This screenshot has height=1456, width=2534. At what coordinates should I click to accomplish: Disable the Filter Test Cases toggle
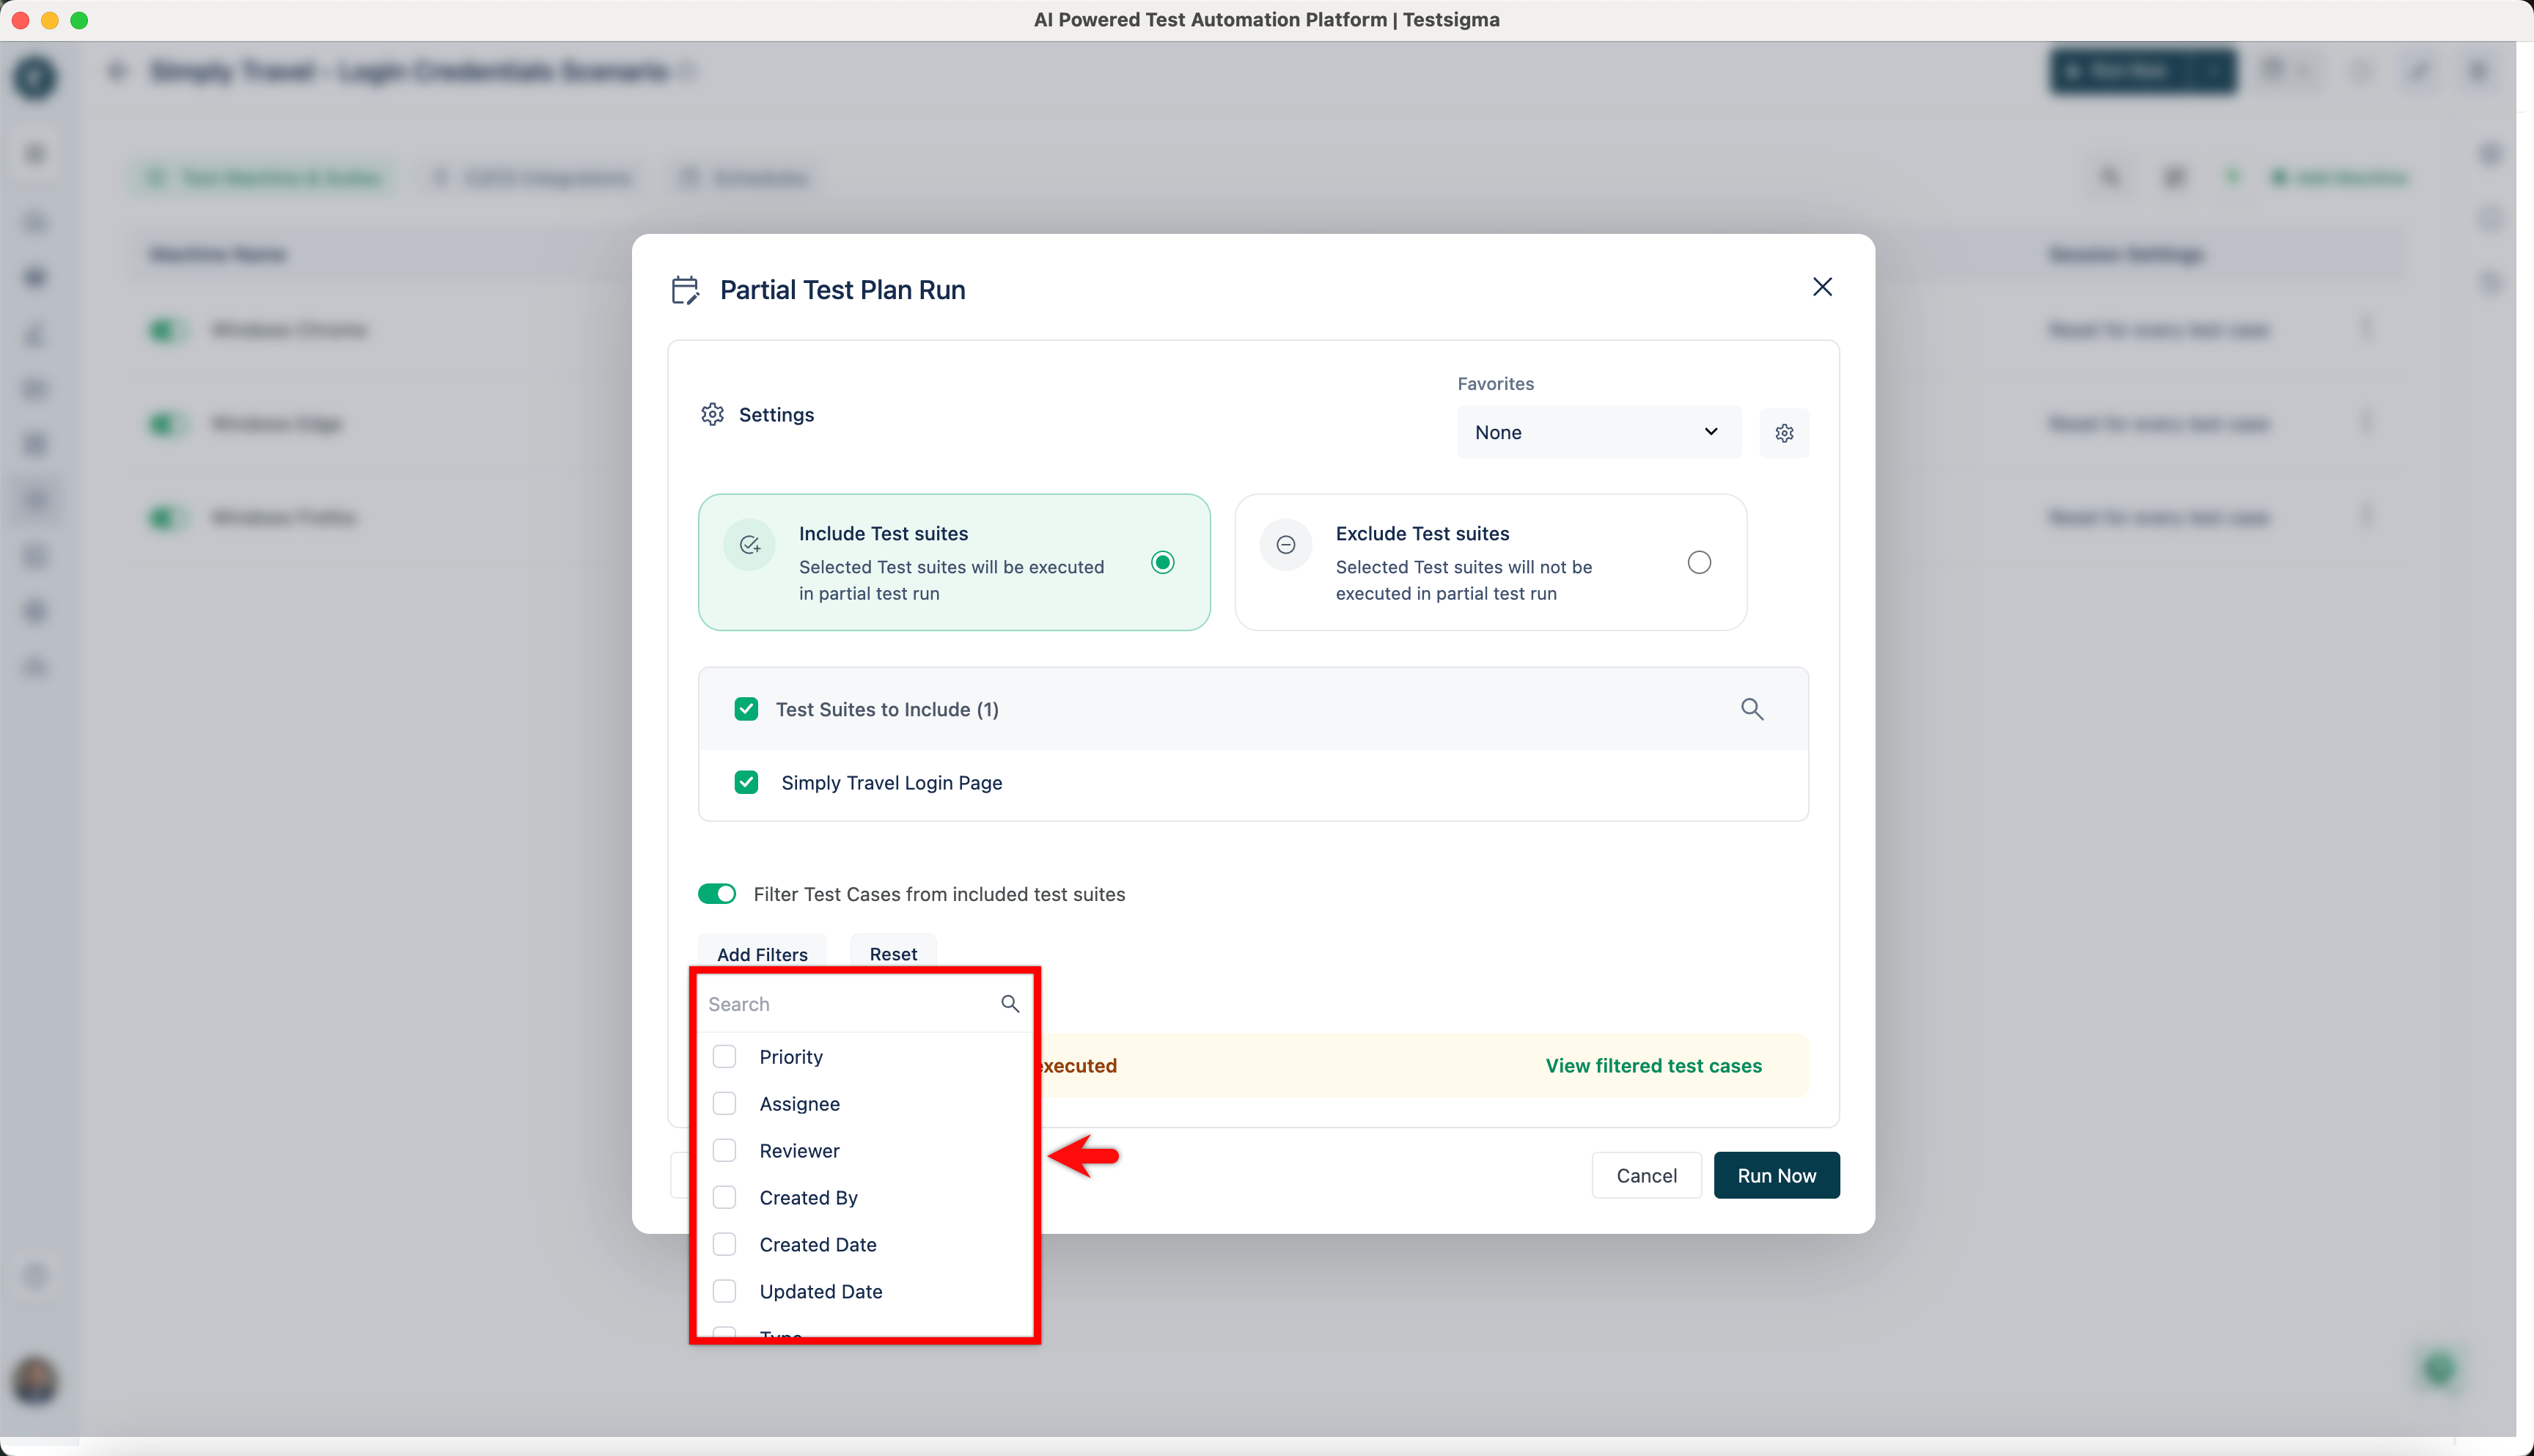(x=717, y=894)
